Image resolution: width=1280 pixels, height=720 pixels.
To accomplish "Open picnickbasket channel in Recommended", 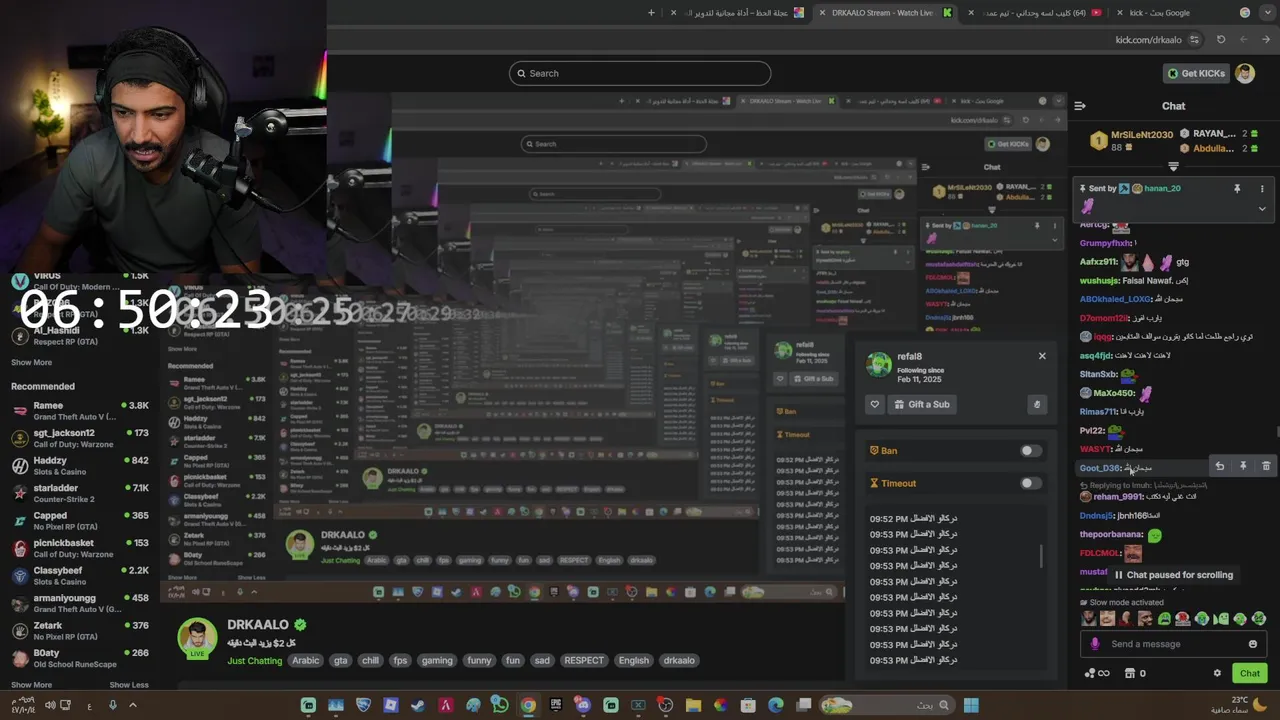I will (80, 548).
